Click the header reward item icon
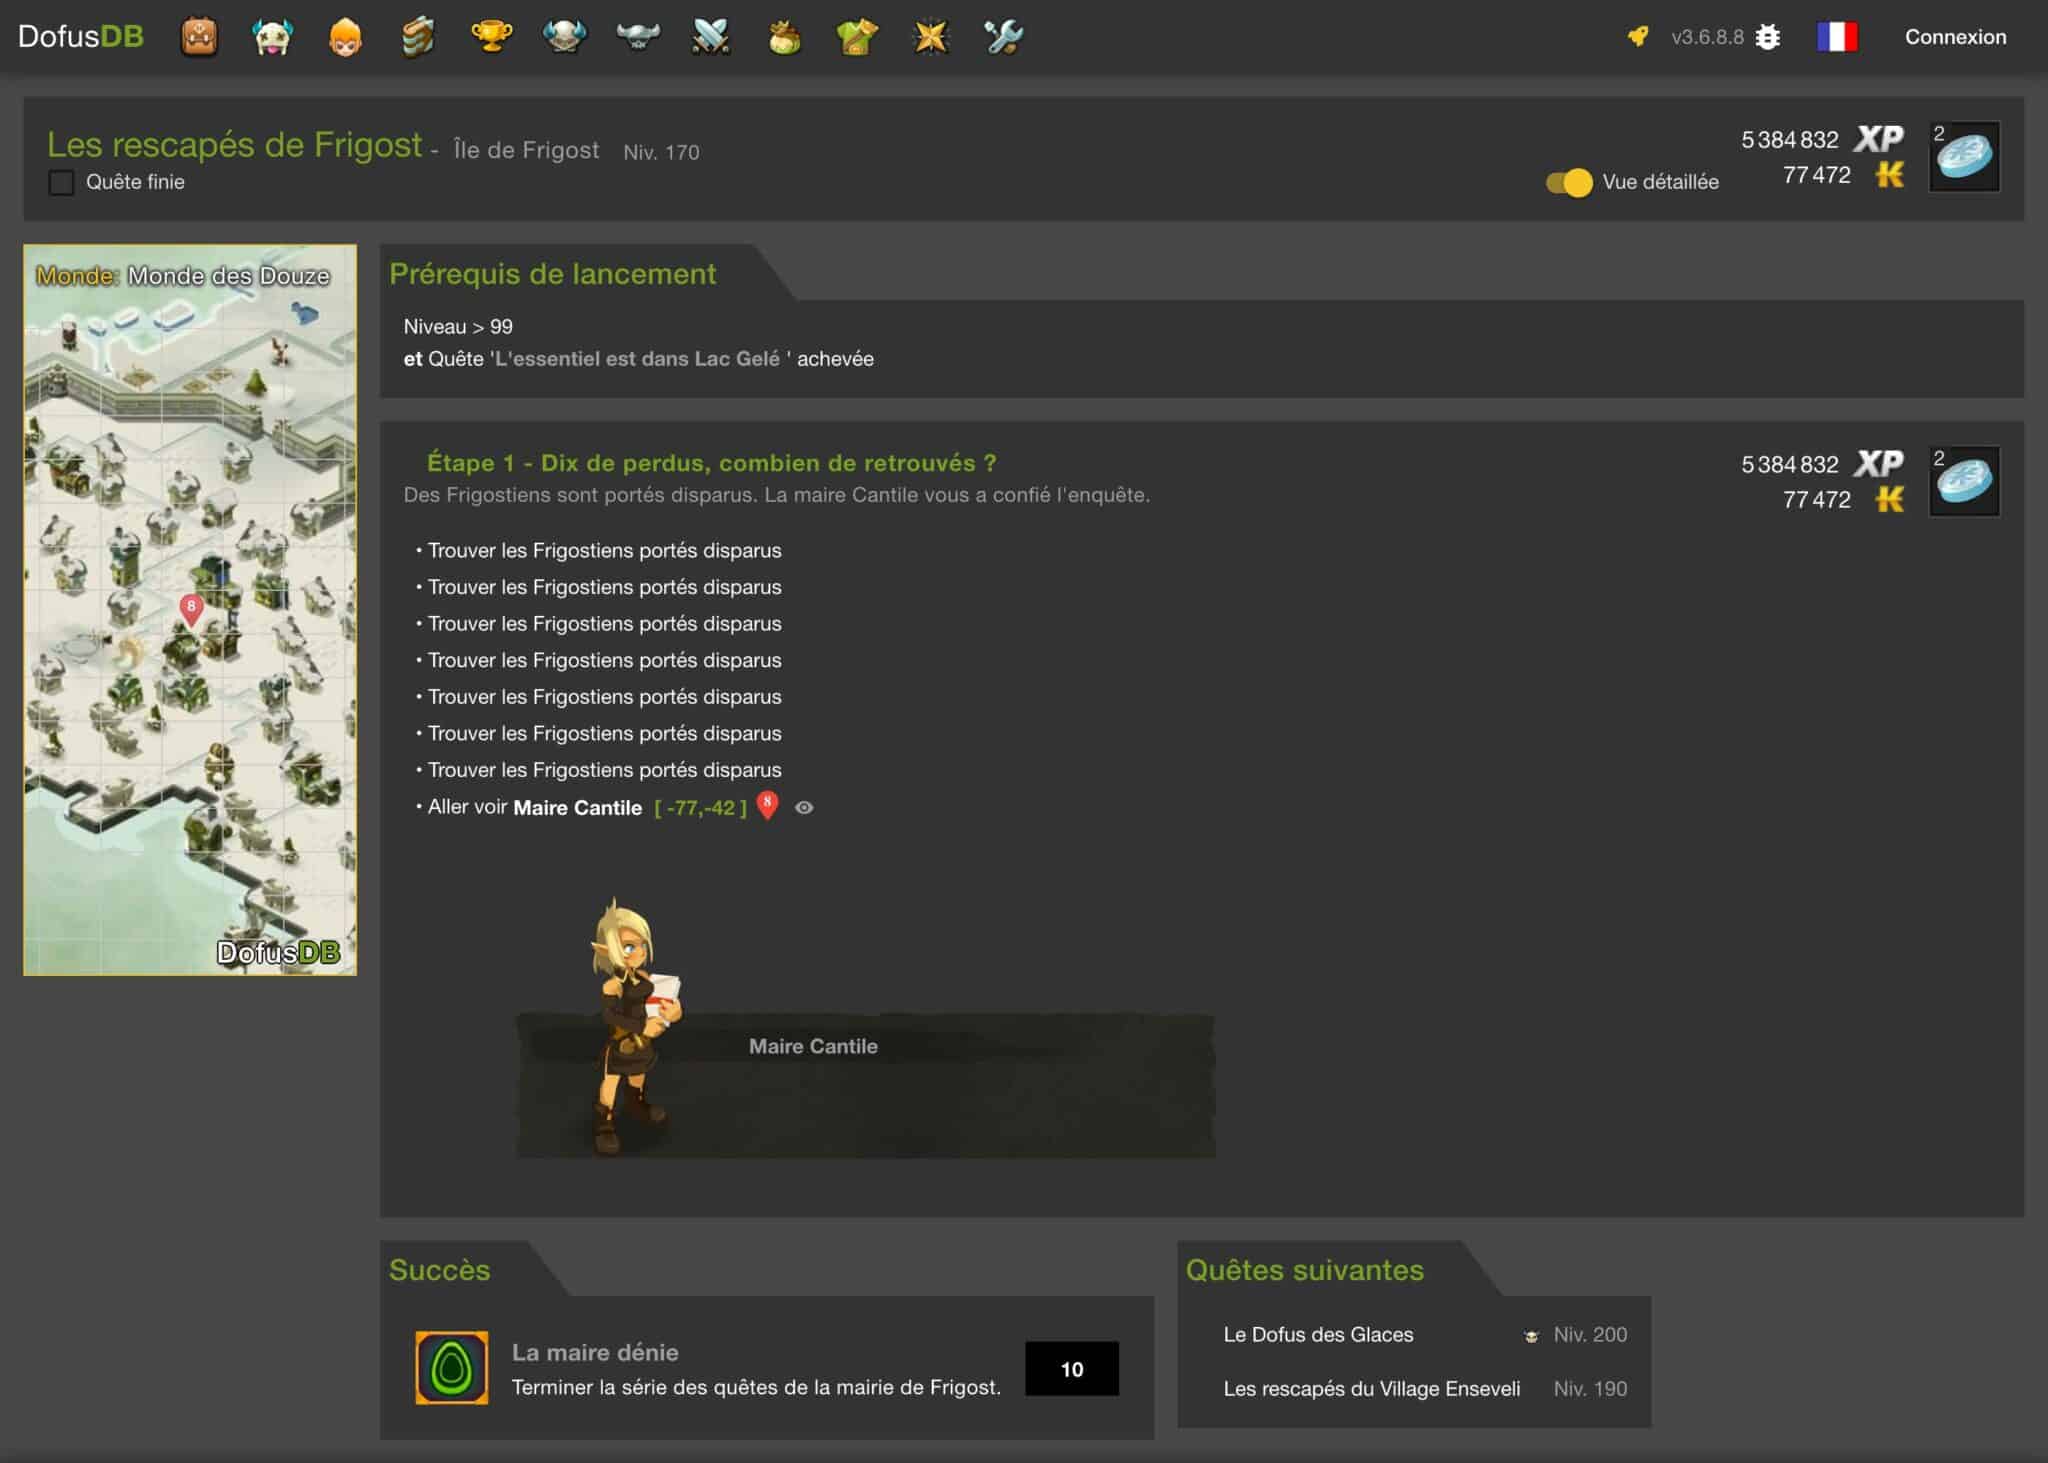Screen dimensions: 2048x1463 tap(1964, 156)
